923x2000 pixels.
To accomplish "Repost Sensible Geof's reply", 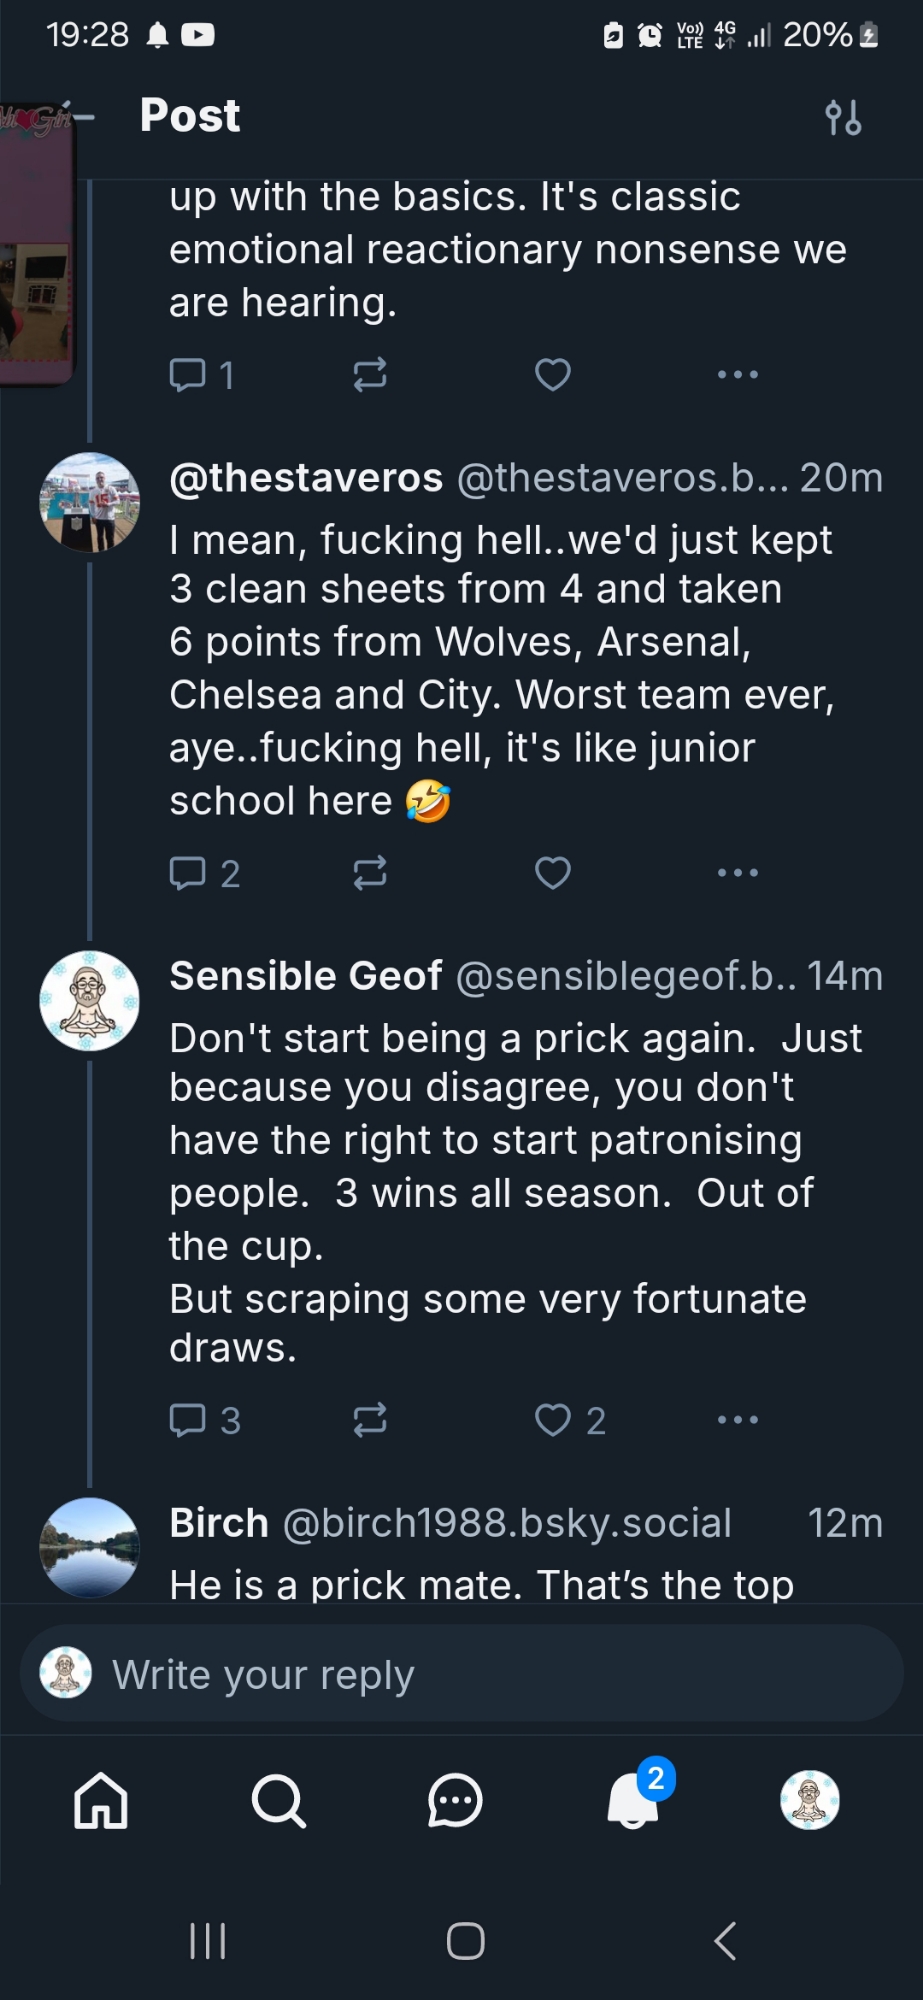I will coord(370,1419).
